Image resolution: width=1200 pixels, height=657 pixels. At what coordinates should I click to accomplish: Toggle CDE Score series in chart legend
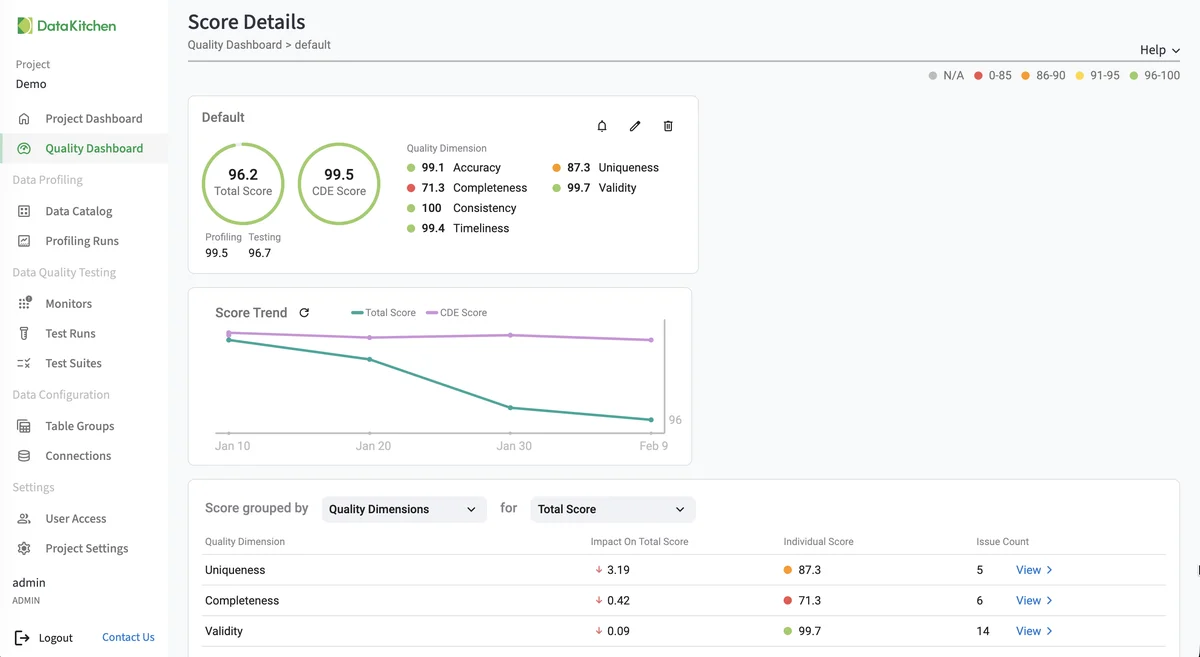(456, 313)
